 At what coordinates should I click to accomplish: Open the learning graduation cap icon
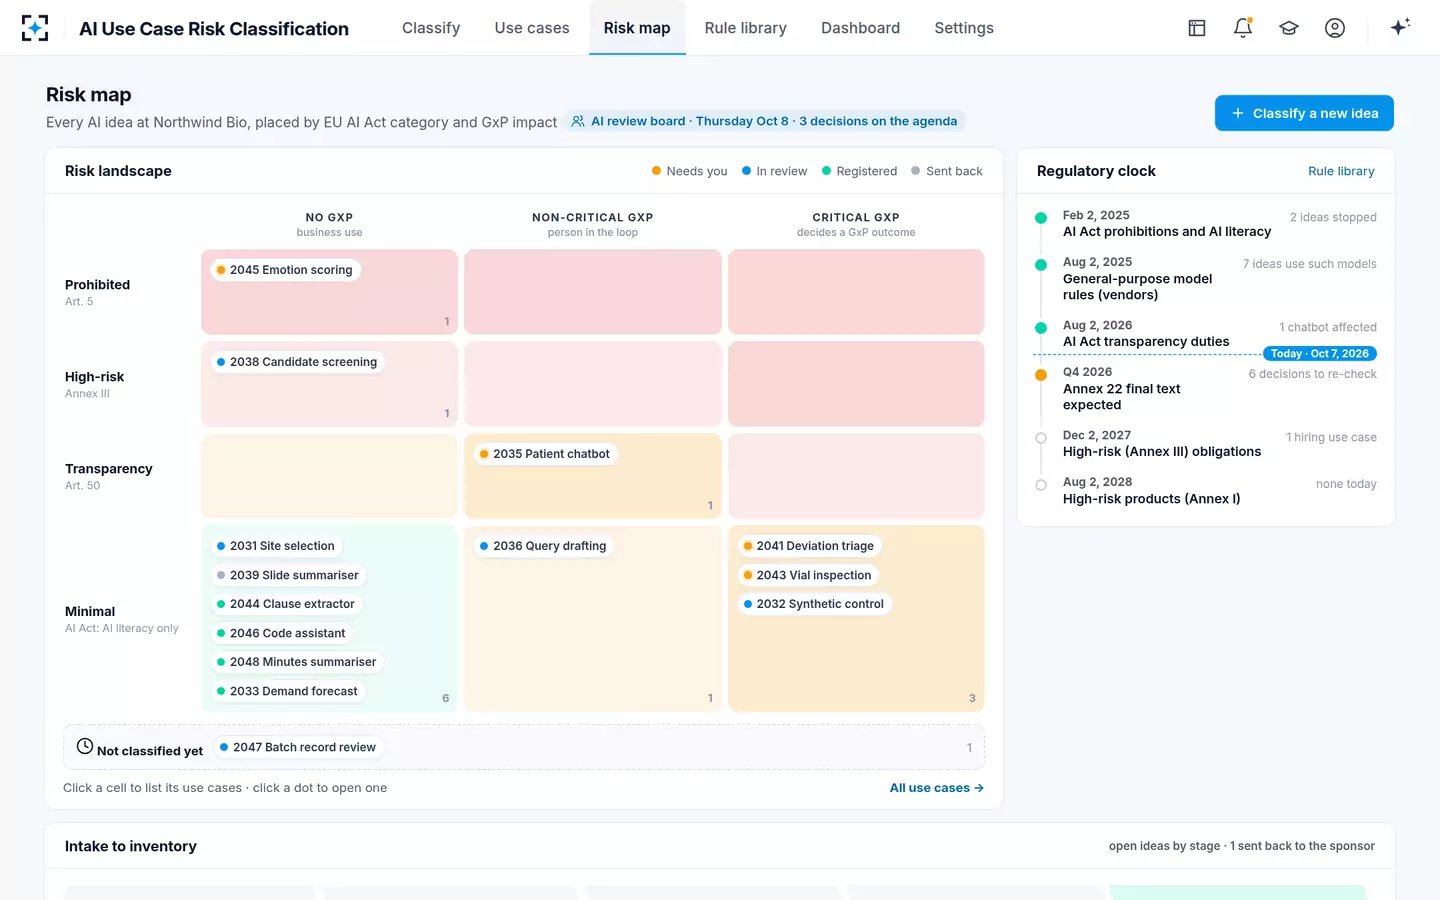[x=1289, y=28]
